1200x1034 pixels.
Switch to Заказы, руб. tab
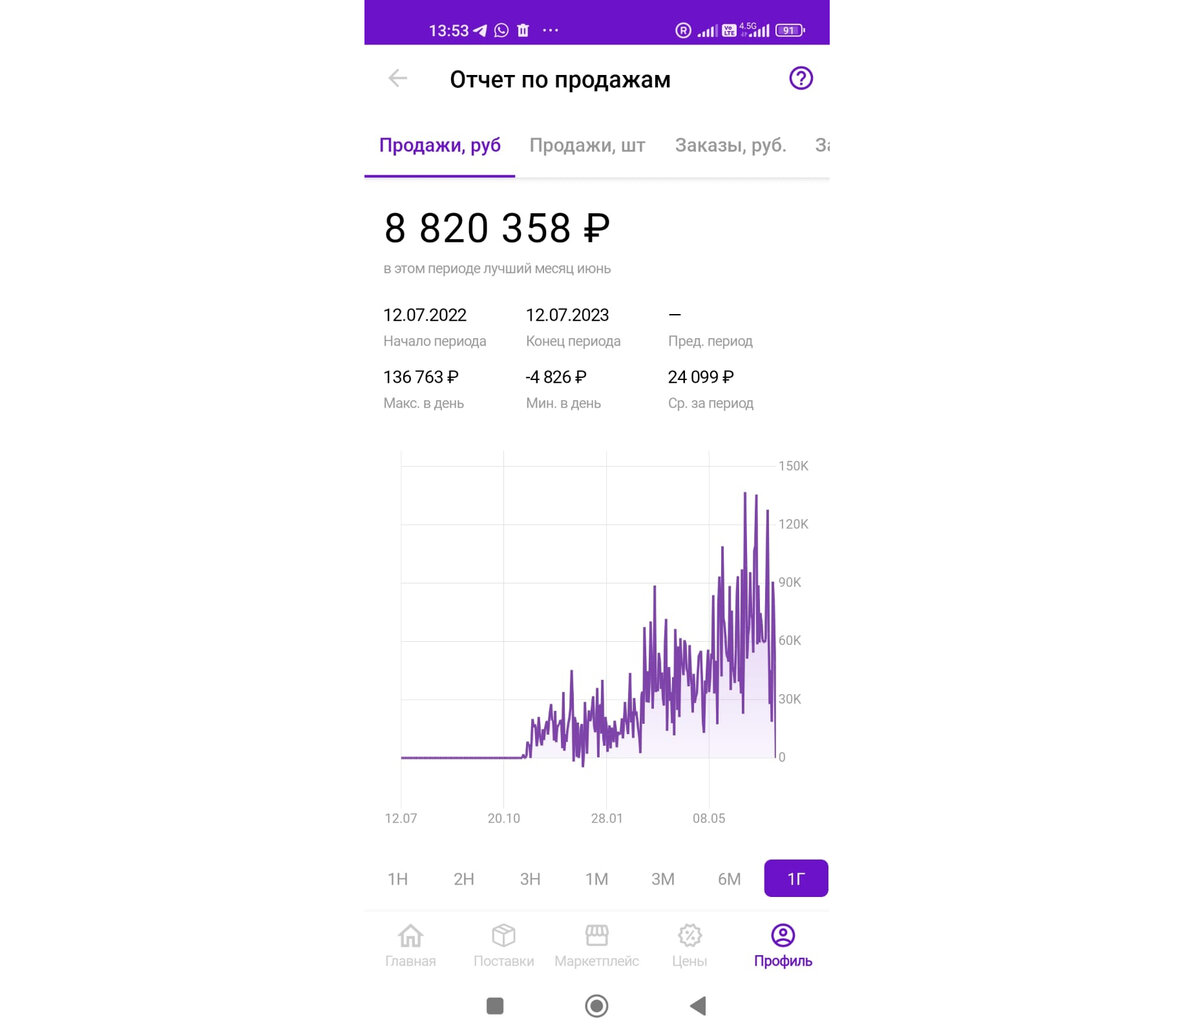[731, 145]
